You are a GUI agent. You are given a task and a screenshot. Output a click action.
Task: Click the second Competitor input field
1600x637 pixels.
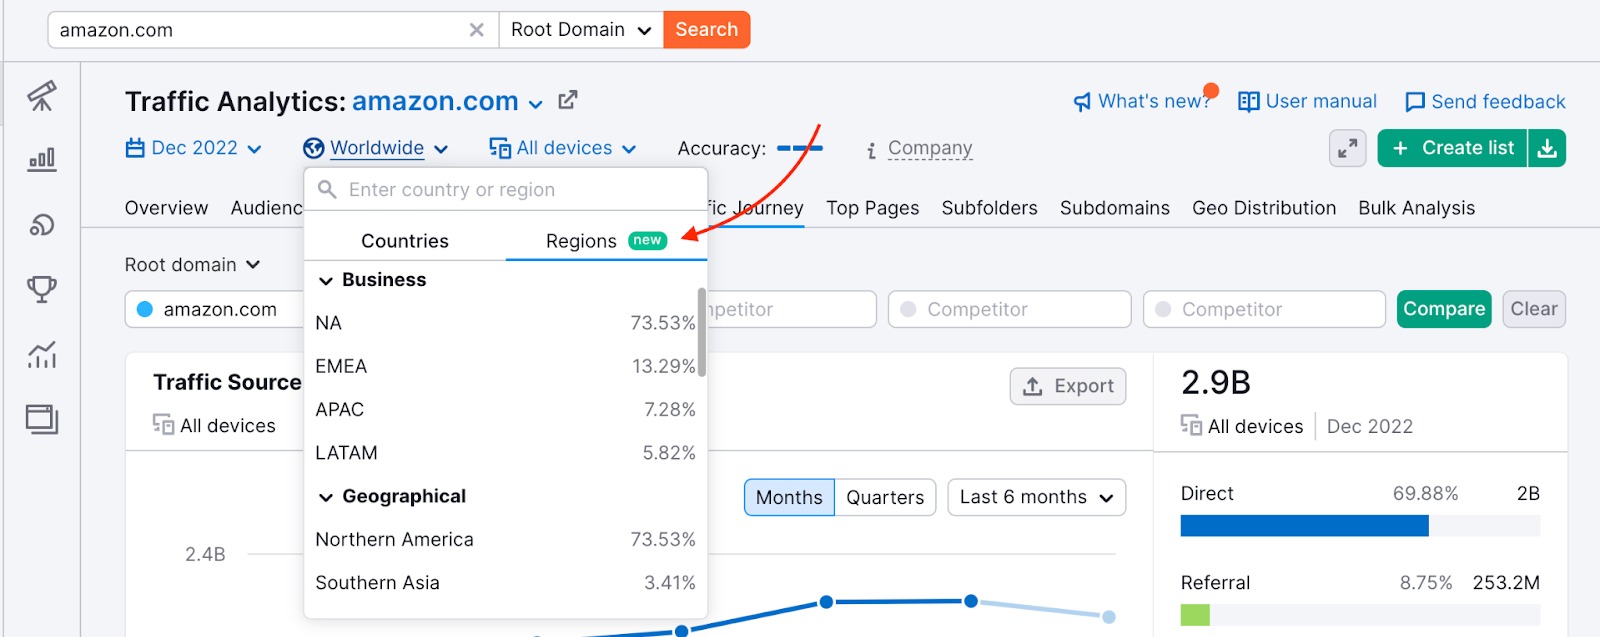pyautogui.click(x=1010, y=309)
